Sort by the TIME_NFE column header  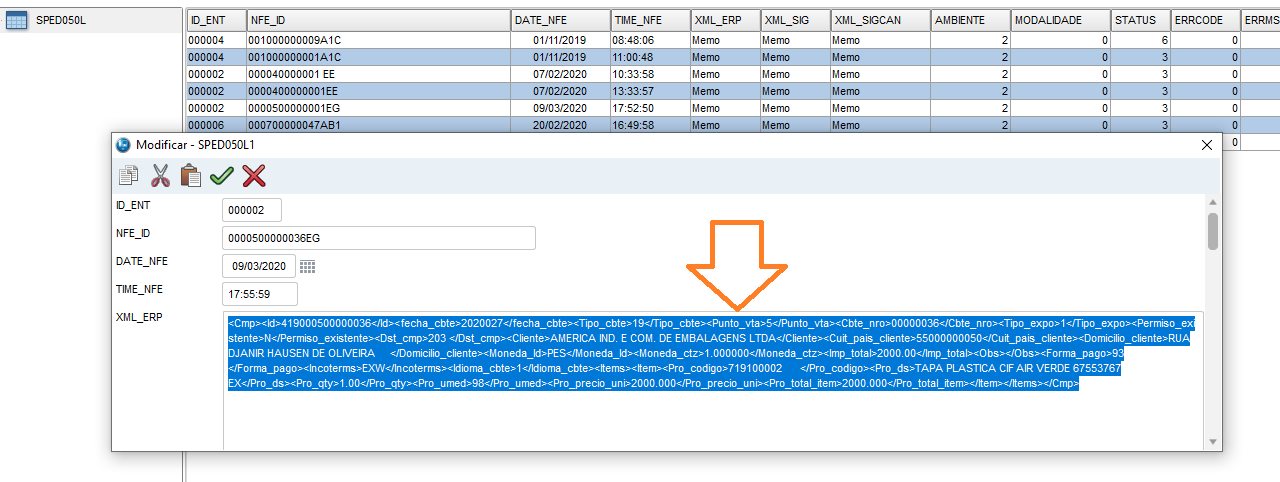(x=650, y=20)
